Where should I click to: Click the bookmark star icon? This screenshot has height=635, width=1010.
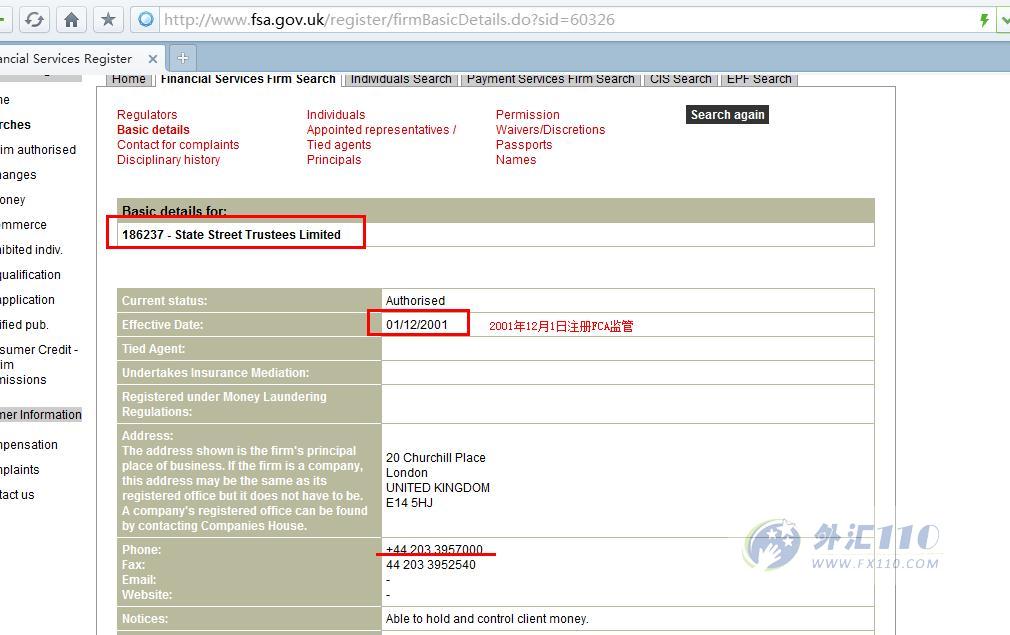coord(108,20)
